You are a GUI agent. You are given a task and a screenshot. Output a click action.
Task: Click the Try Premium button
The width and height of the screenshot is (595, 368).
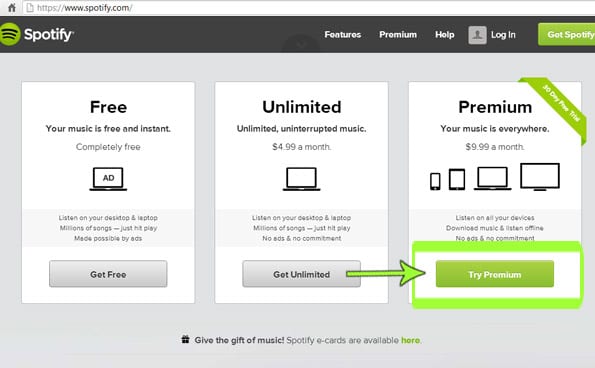tap(495, 274)
